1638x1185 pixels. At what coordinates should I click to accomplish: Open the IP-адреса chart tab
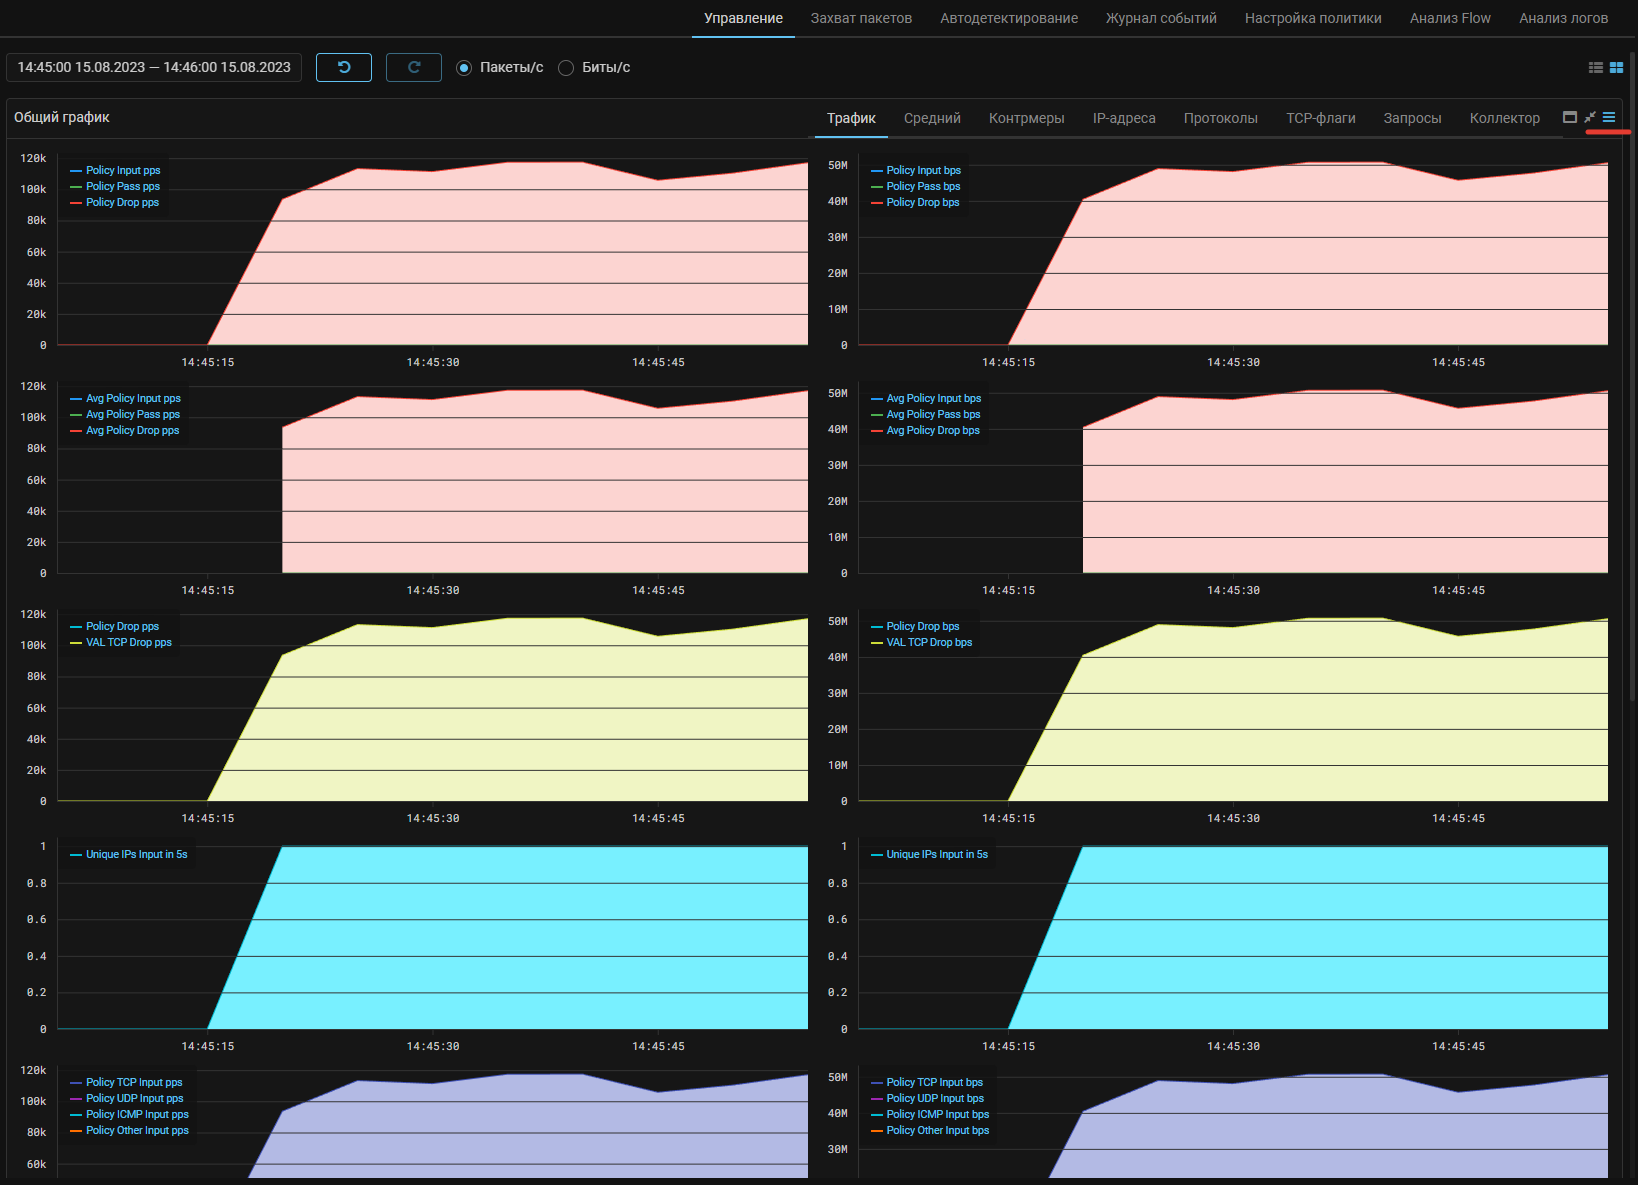pyautogui.click(x=1124, y=118)
